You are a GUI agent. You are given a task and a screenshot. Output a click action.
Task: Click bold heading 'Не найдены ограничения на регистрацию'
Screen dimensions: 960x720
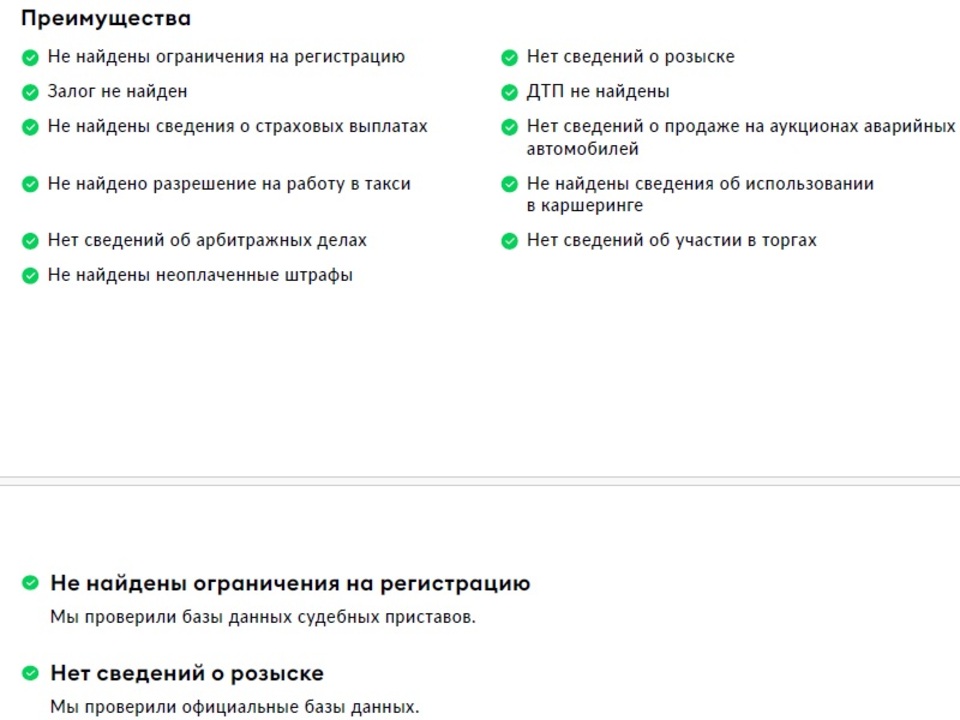290,583
